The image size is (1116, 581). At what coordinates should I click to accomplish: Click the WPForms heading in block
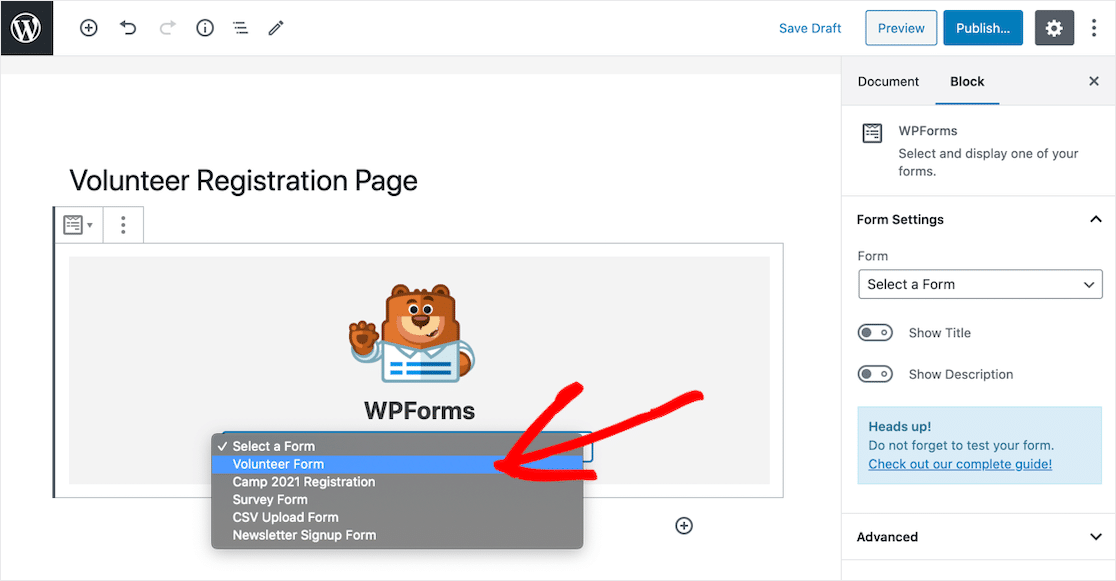click(x=419, y=411)
